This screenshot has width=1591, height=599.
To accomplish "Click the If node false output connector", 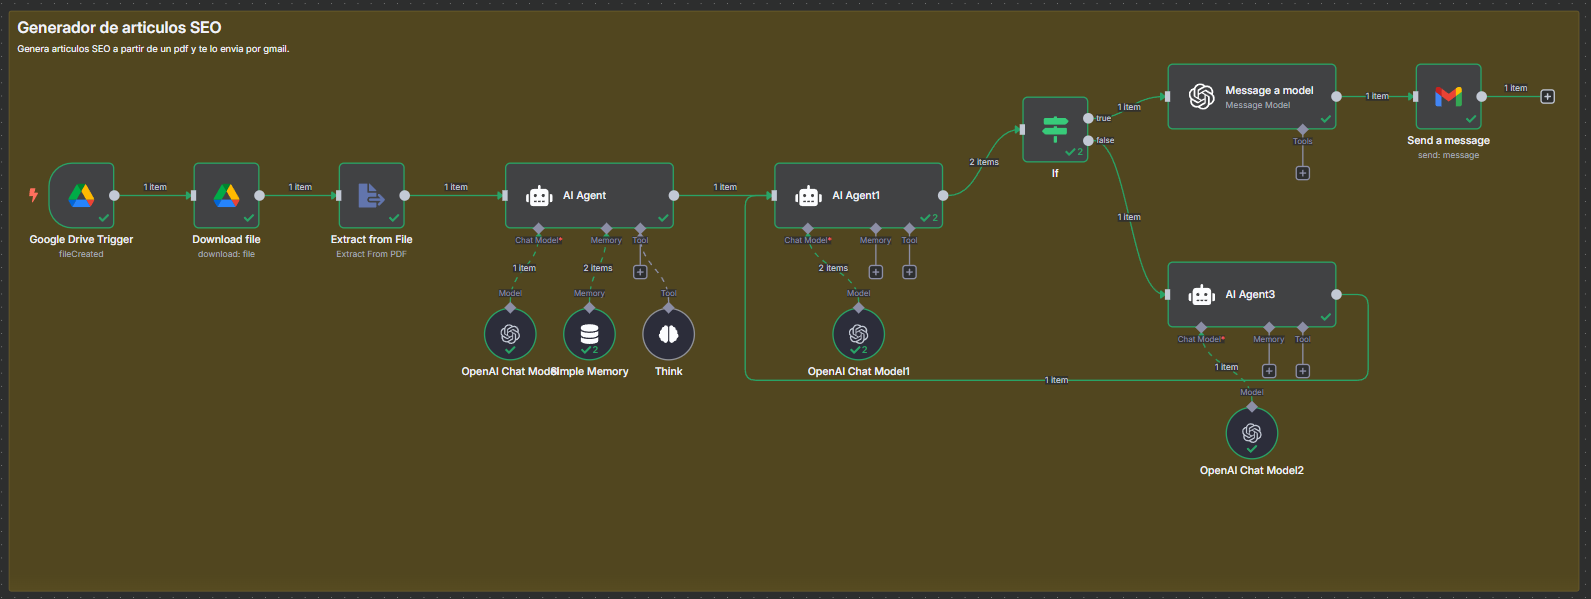I will pos(1088,140).
